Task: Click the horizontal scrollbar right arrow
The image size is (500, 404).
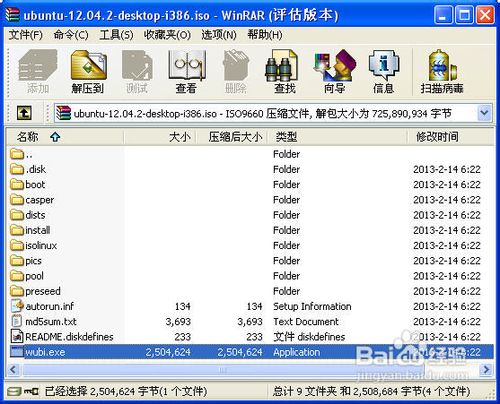Action: [x=486, y=369]
